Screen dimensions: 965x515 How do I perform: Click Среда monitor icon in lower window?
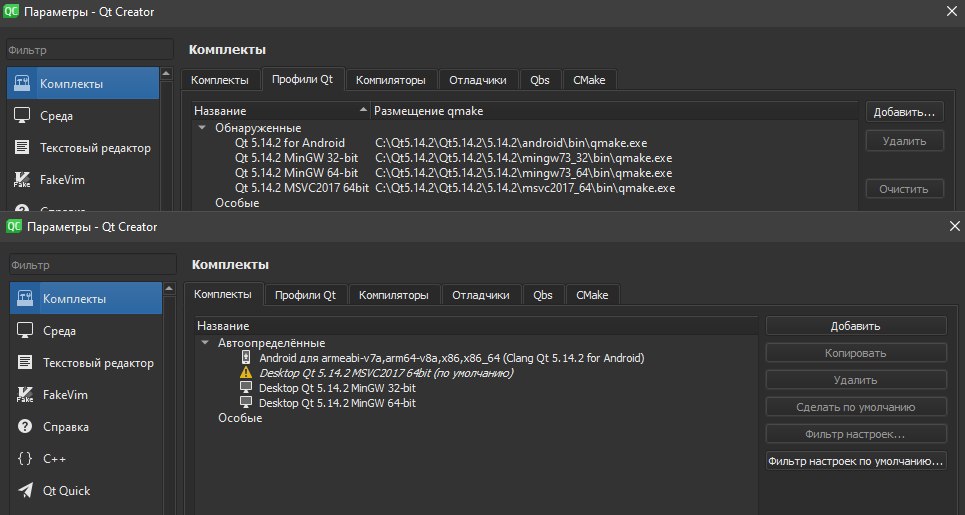click(x=25, y=331)
